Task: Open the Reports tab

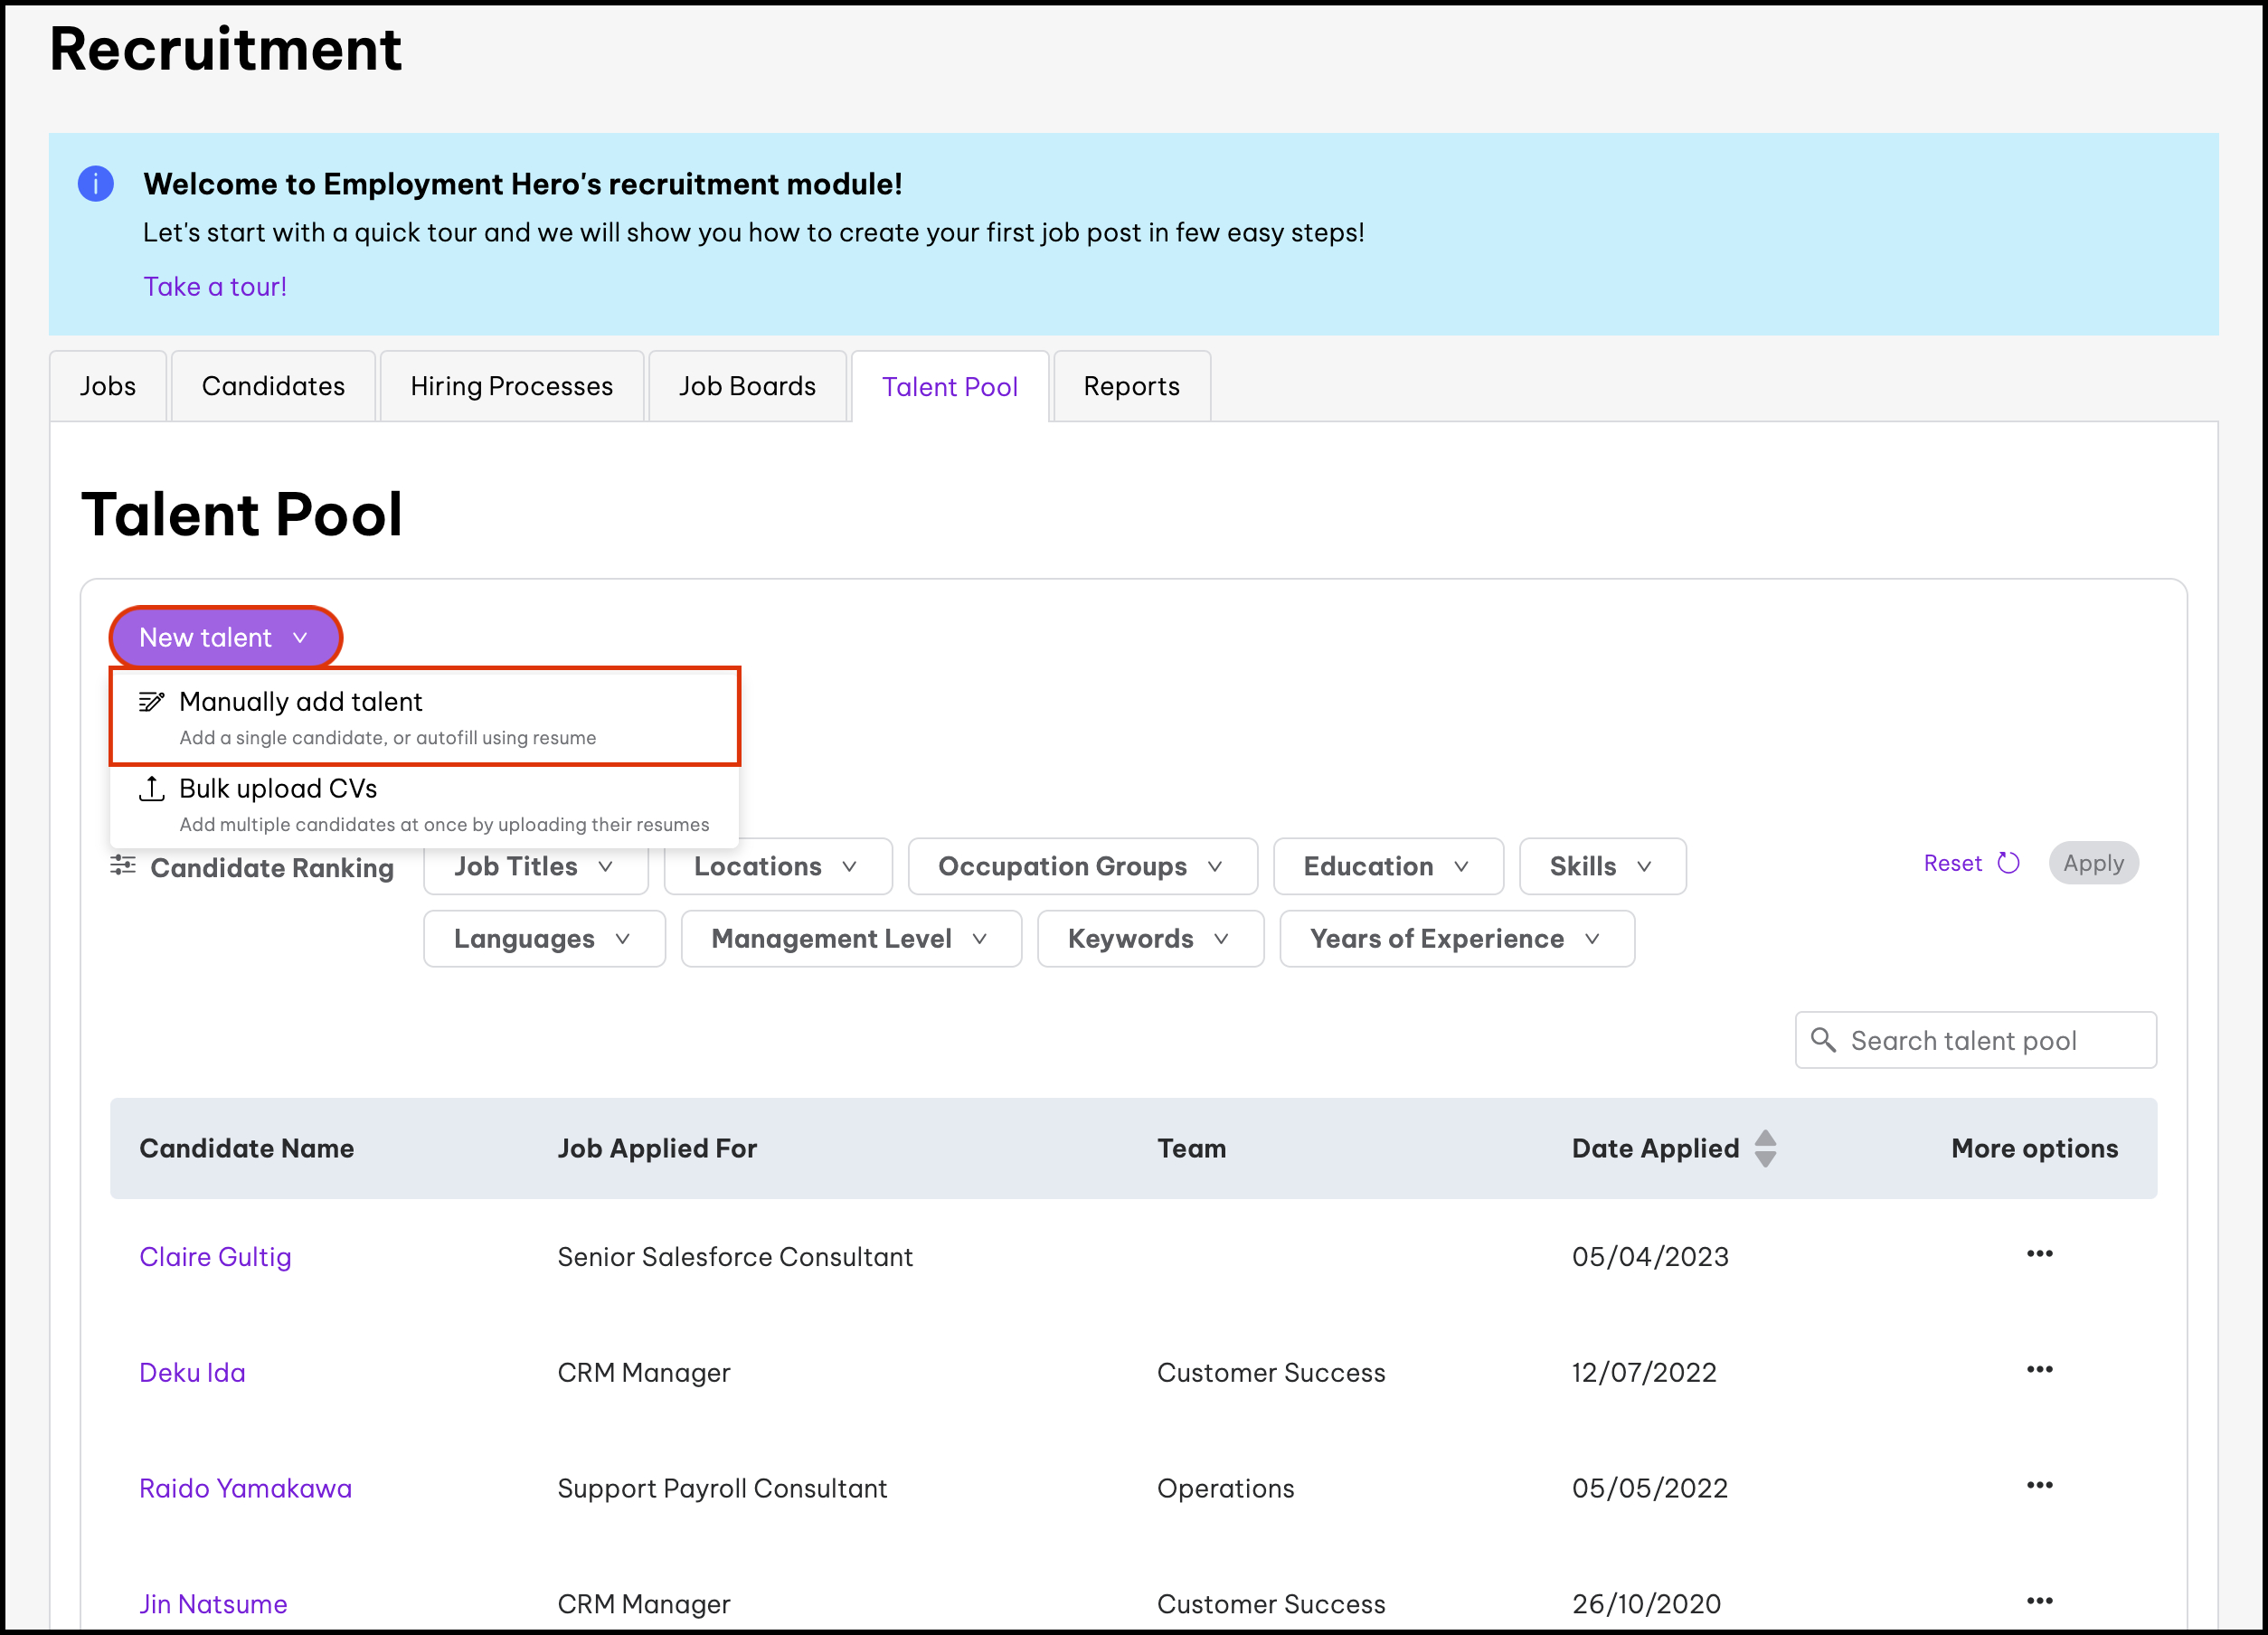Action: click(1131, 386)
